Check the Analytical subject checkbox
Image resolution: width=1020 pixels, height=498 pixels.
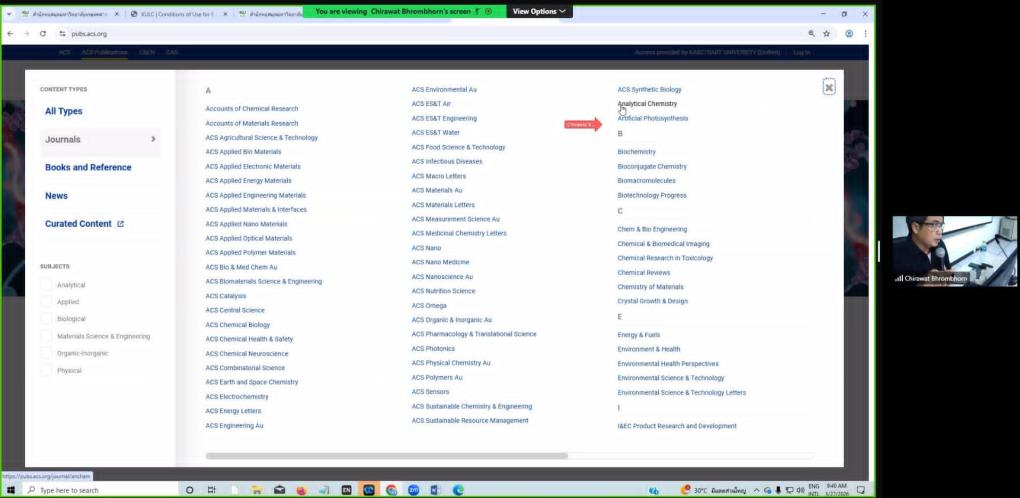pos(46,285)
